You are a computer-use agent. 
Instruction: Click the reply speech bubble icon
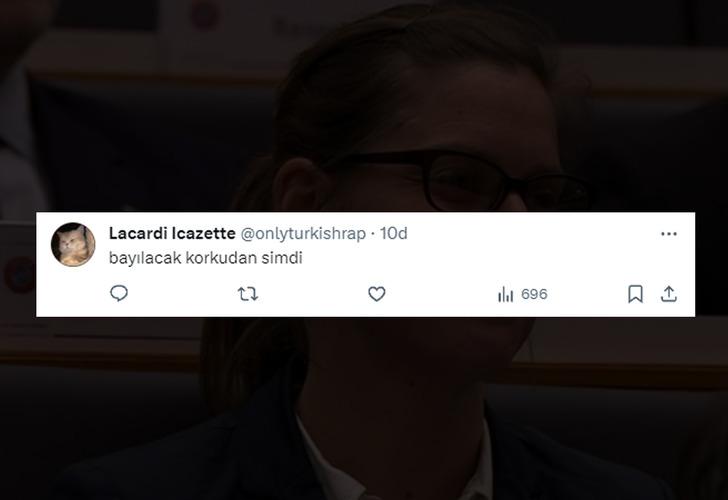pos(119,293)
